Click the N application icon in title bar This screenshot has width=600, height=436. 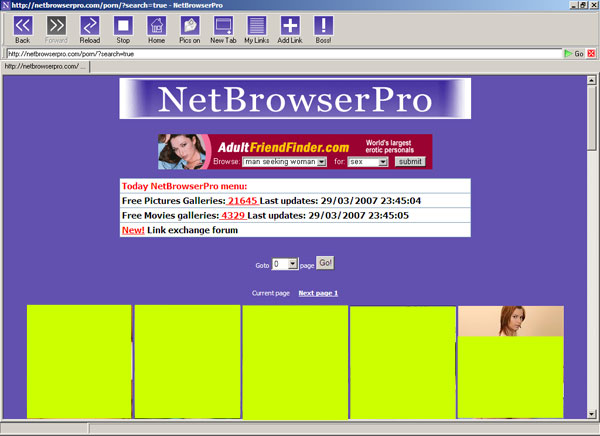click(5, 5)
